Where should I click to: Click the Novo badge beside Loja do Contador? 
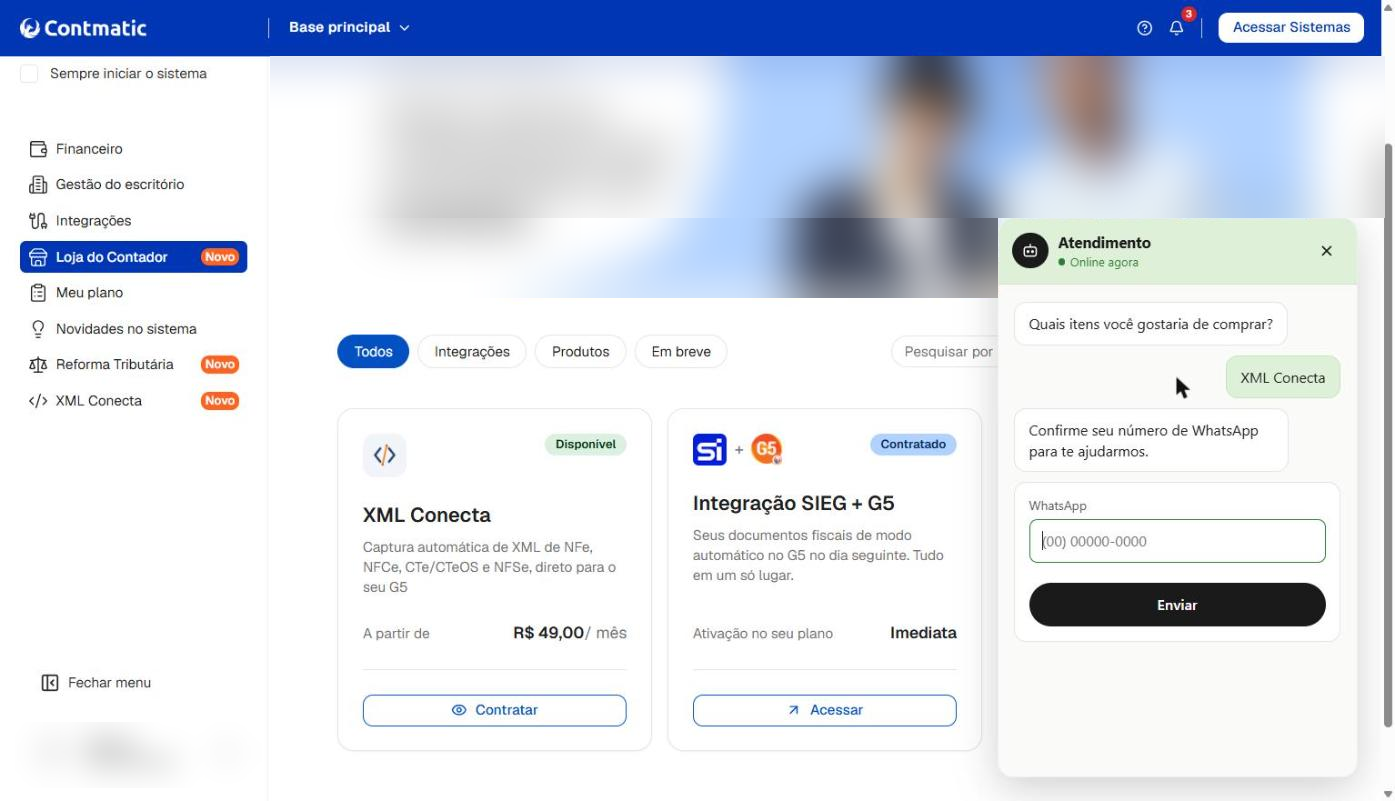tap(220, 257)
